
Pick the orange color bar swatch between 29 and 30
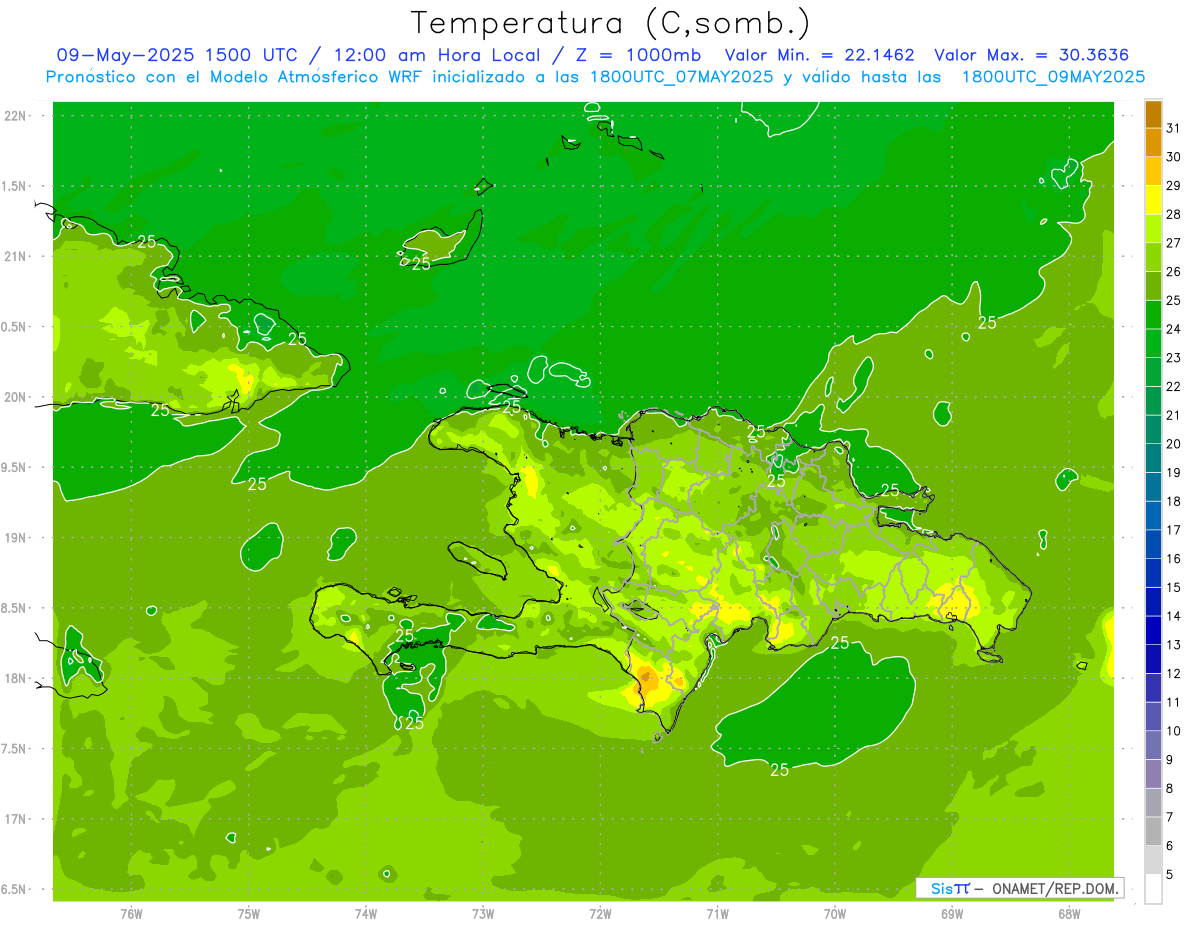(x=1153, y=172)
